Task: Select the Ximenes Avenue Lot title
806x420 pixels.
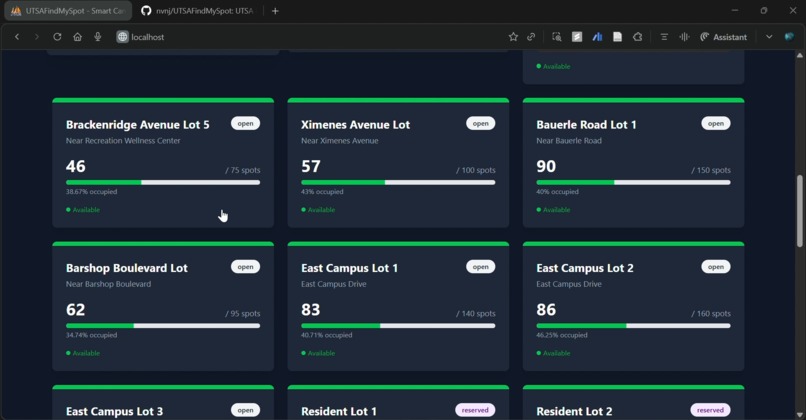Action: tap(356, 125)
